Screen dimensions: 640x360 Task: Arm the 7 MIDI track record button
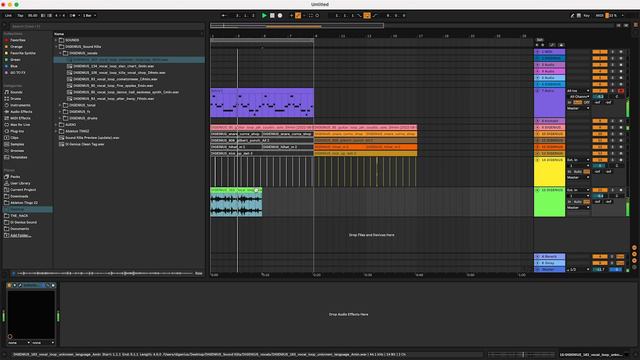tap(621, 91)
